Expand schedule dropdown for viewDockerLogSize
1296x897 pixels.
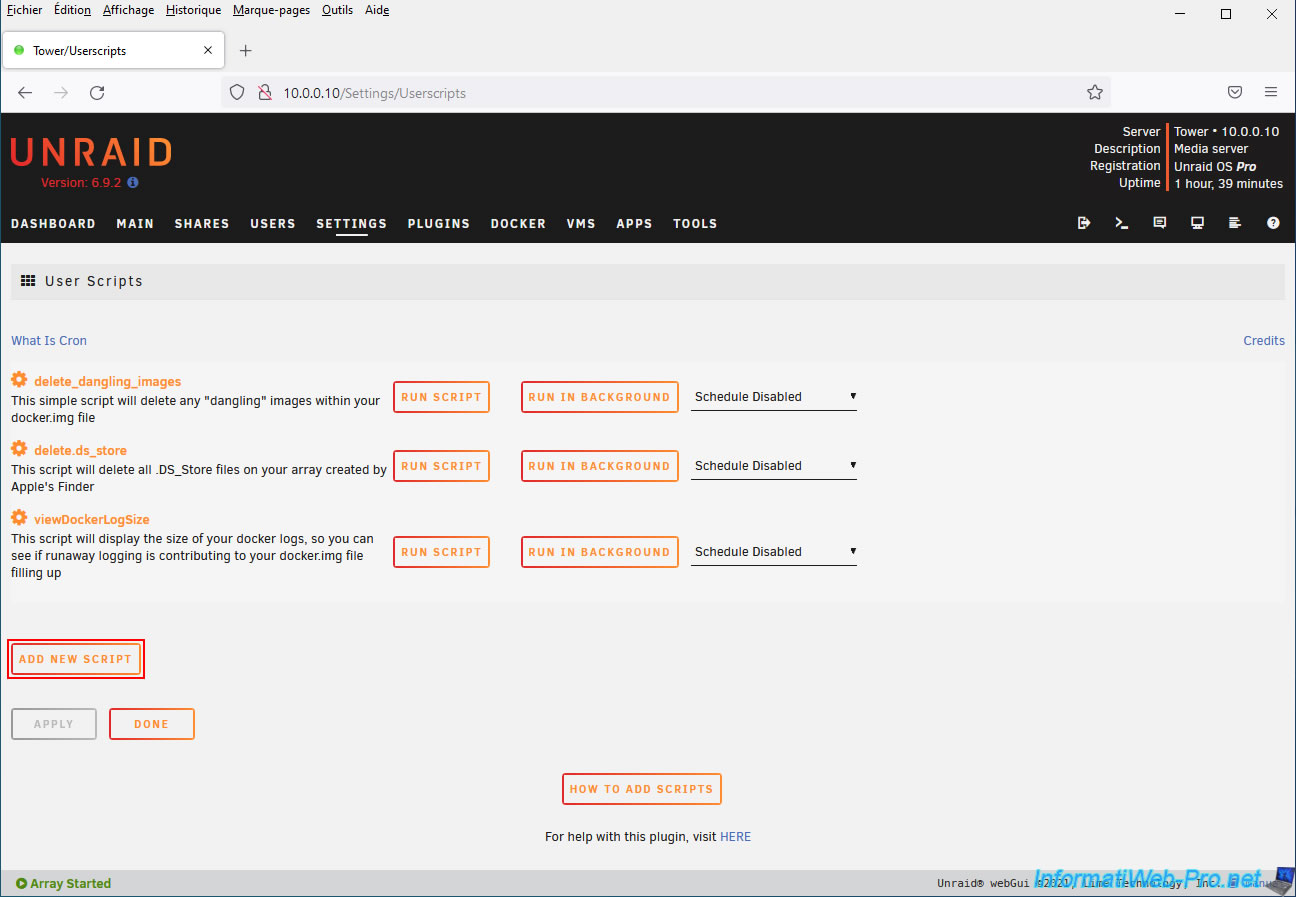774,552
